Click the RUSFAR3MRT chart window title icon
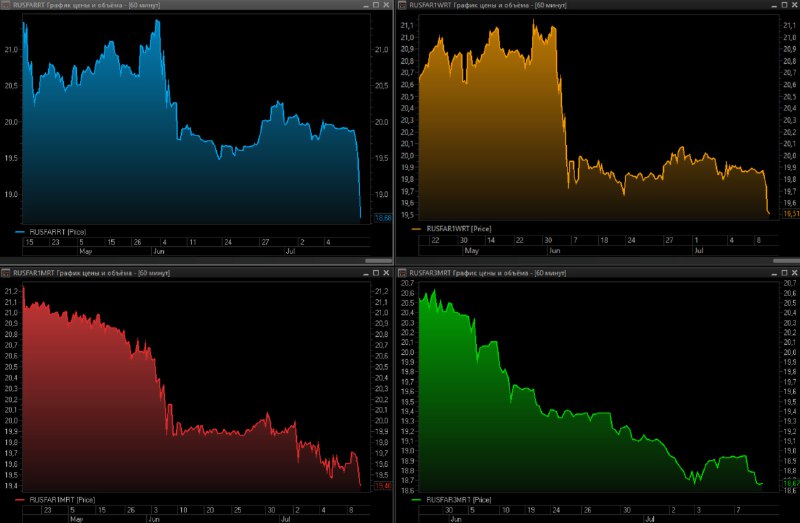800x523 pixels. [402, 273]
